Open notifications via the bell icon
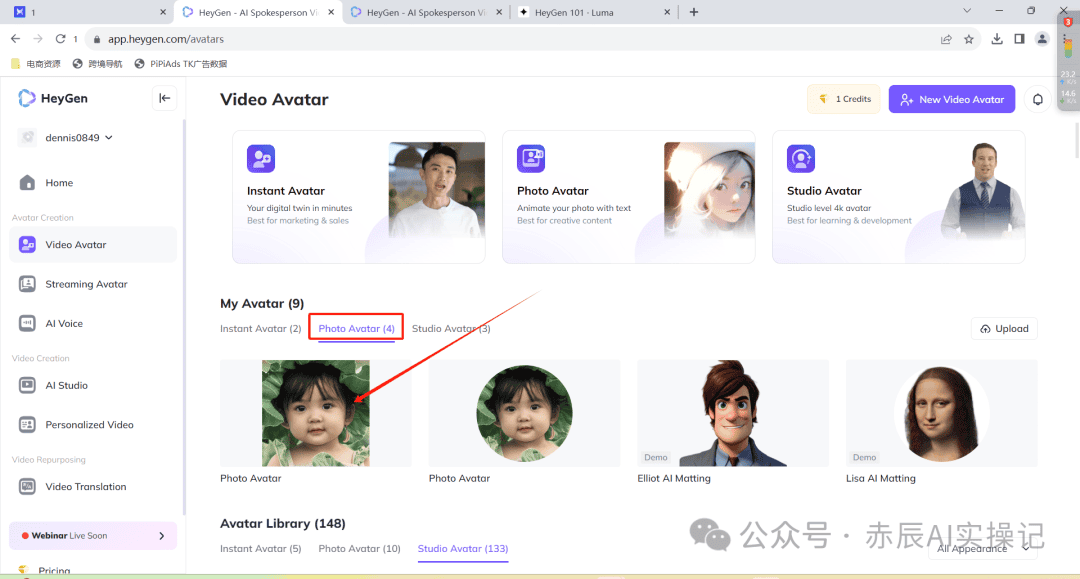 coord(1037,99)
